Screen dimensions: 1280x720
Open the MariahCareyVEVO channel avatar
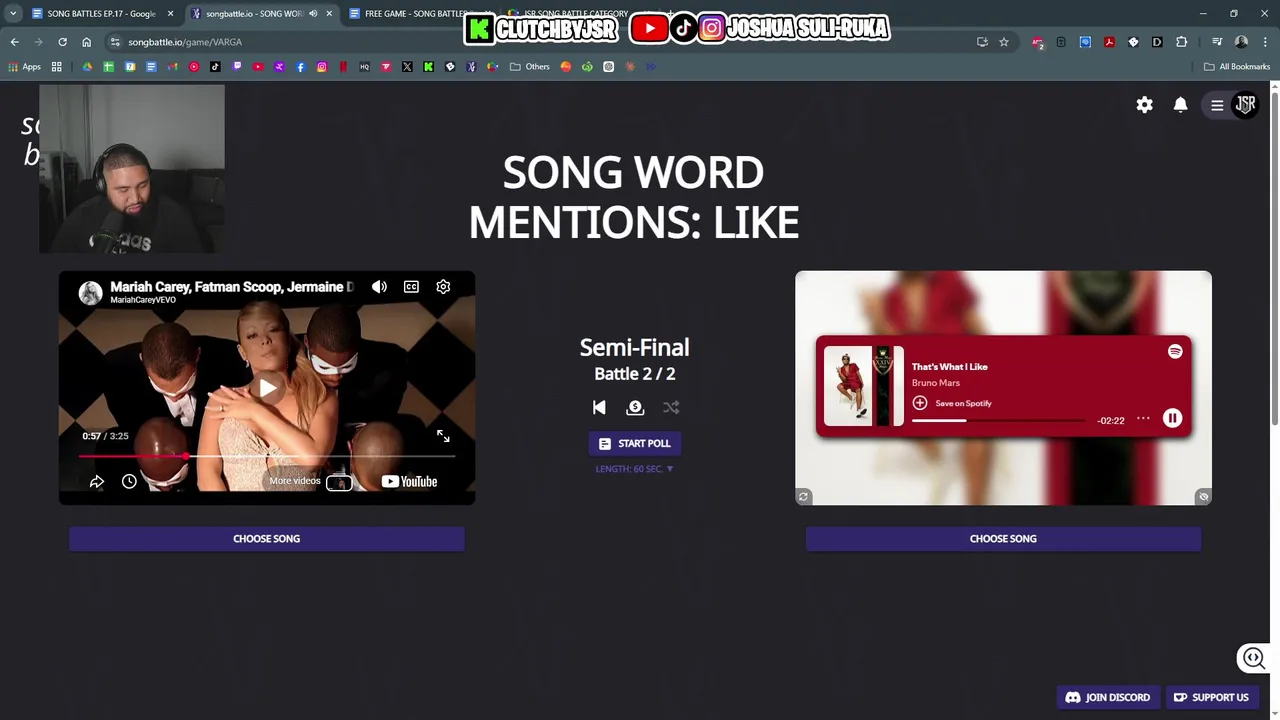[91, 293]
